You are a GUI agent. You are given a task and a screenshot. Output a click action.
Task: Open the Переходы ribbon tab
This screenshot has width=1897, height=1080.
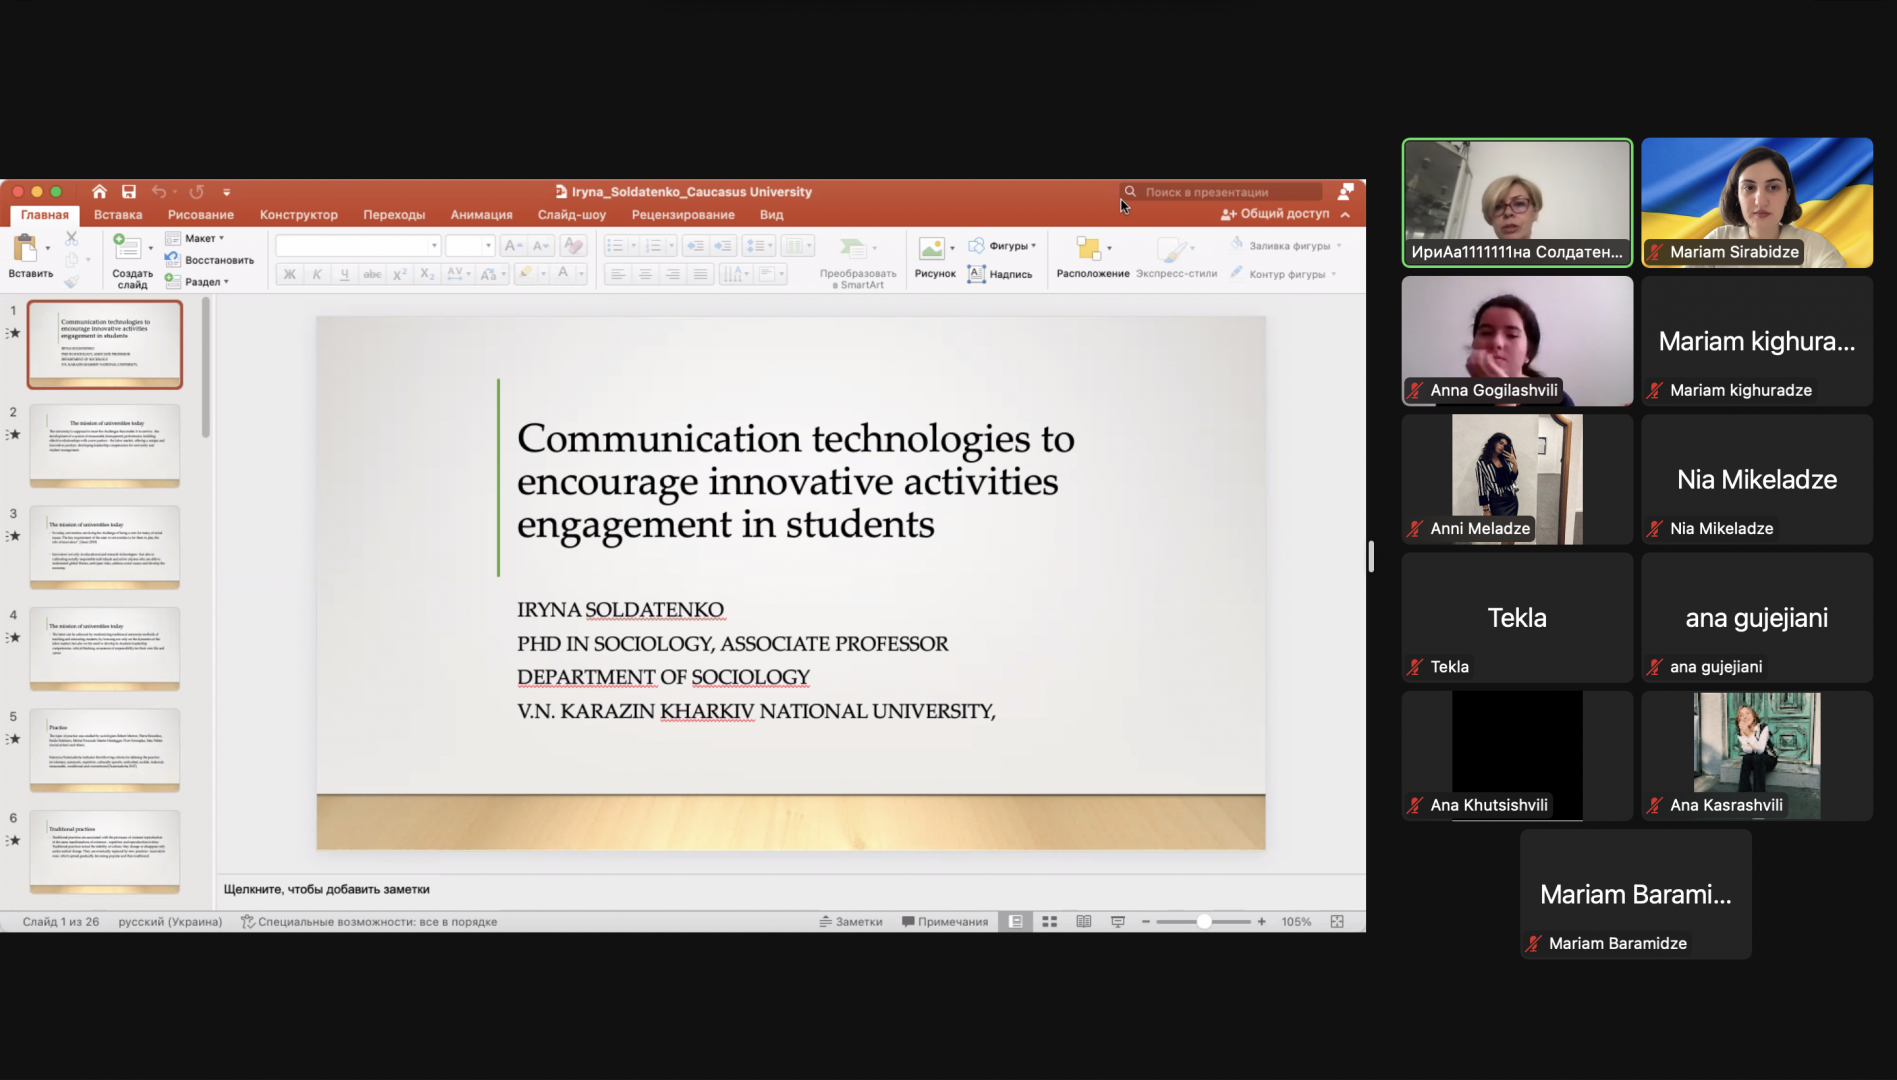point(394,215)
